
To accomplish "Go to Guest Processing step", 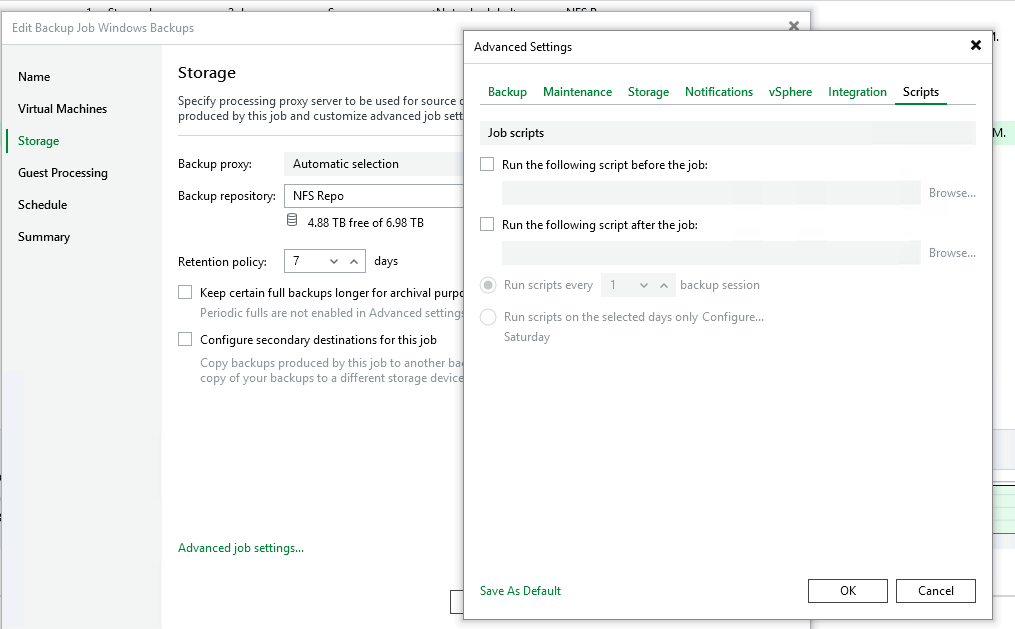I will (x=63, y=173).
